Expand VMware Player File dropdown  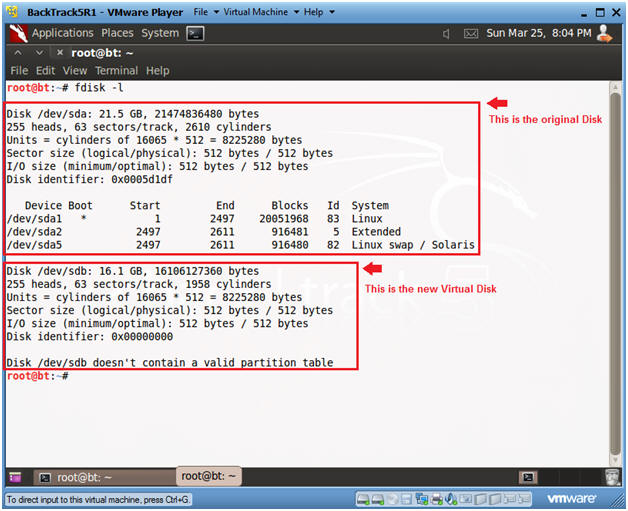206,12
